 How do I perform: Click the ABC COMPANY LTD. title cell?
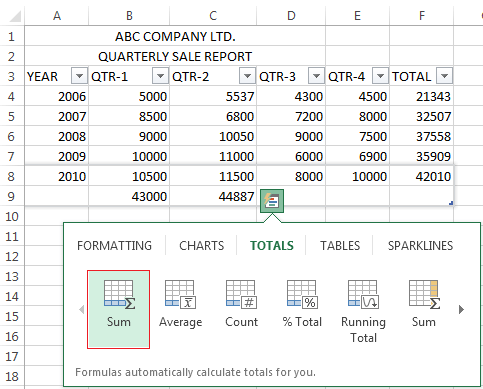pos(175,36)
